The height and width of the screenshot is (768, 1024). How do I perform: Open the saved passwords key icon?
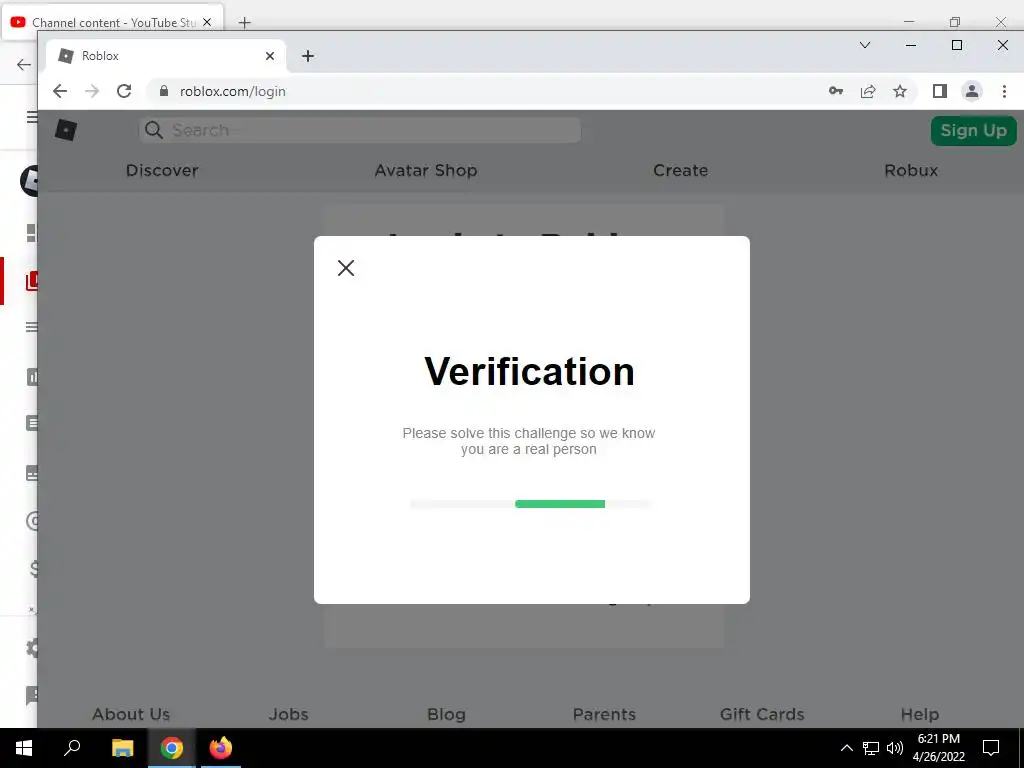pos(836,91)
